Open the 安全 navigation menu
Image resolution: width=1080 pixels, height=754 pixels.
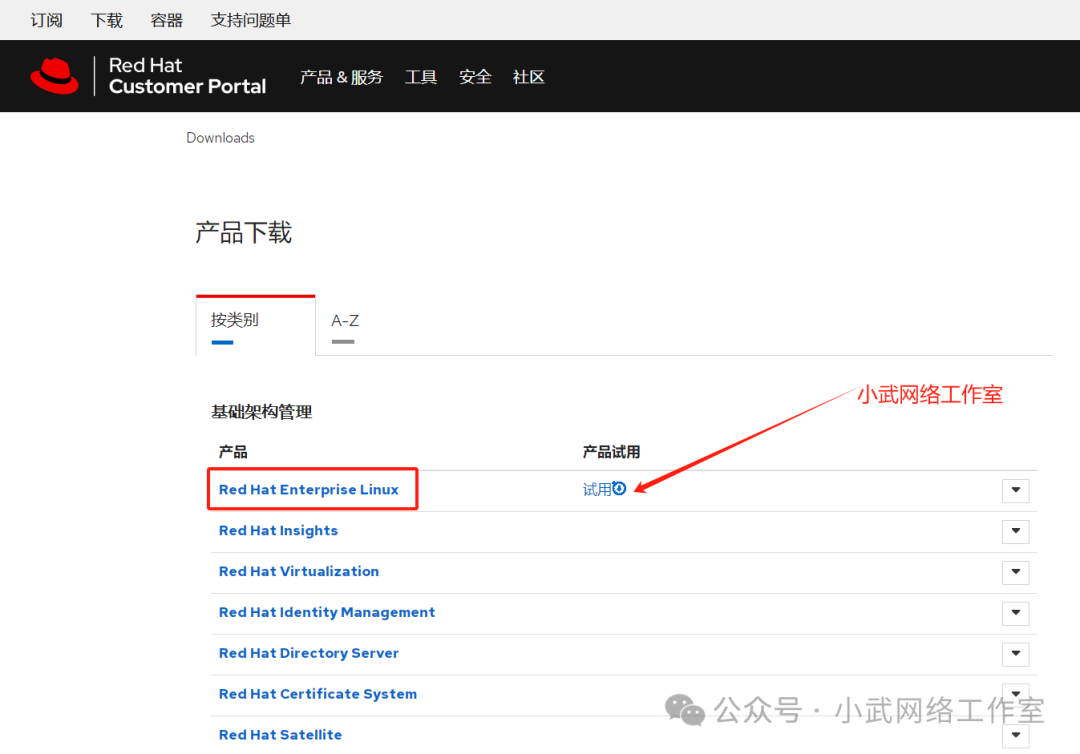tap(475, 77)
